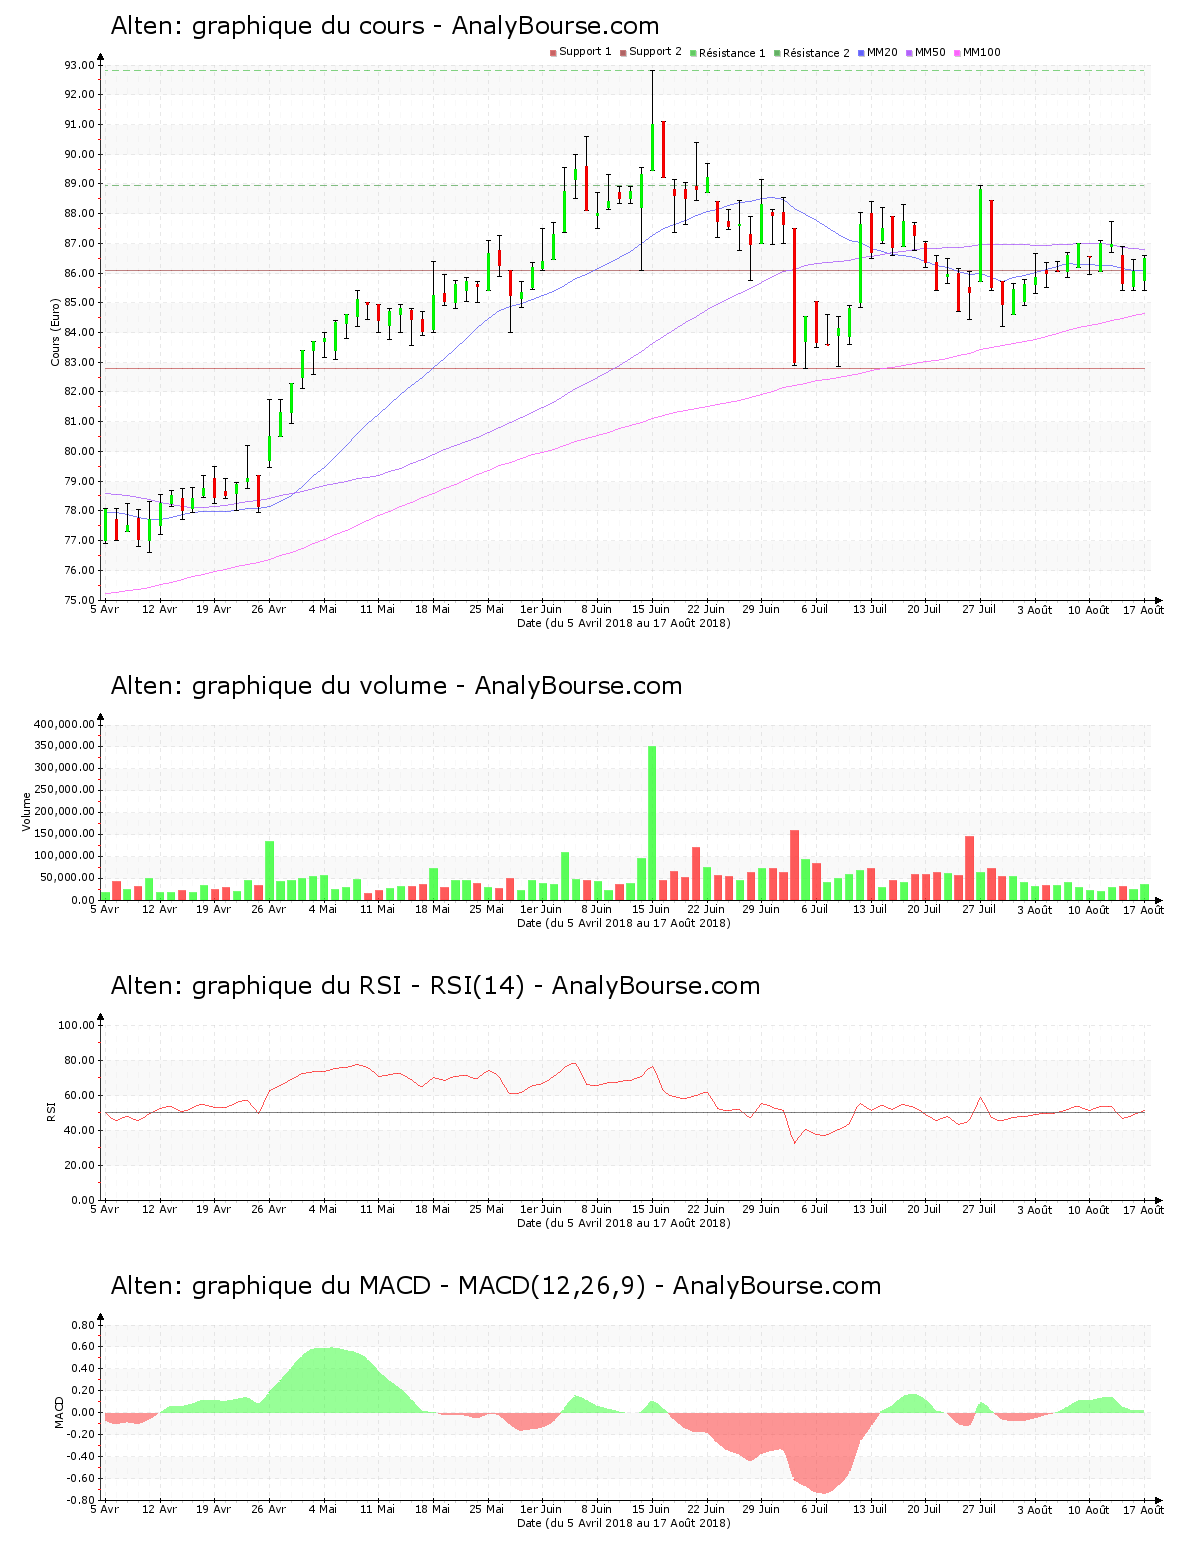
Task: Select the 'MM50' legend label
Action: (x=930, y=53)
